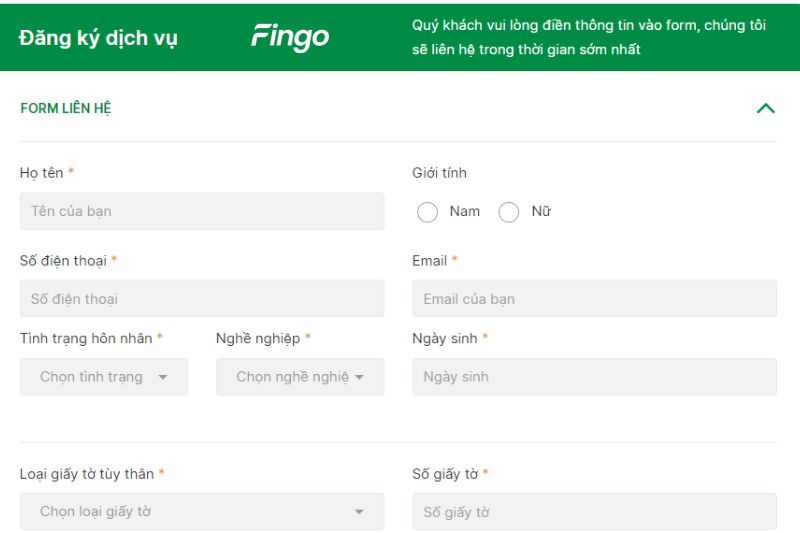The image size is (800, 533).
Task: Click the Ngày sinh date field
Action: (594, 377)
